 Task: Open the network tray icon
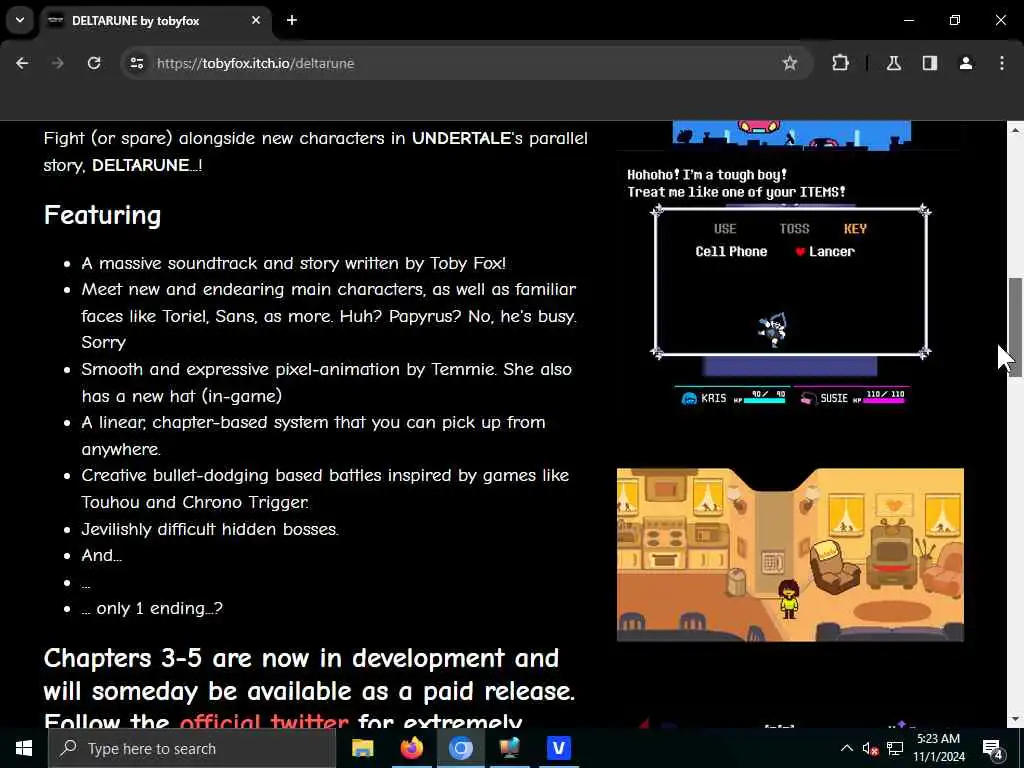[895, 748]
